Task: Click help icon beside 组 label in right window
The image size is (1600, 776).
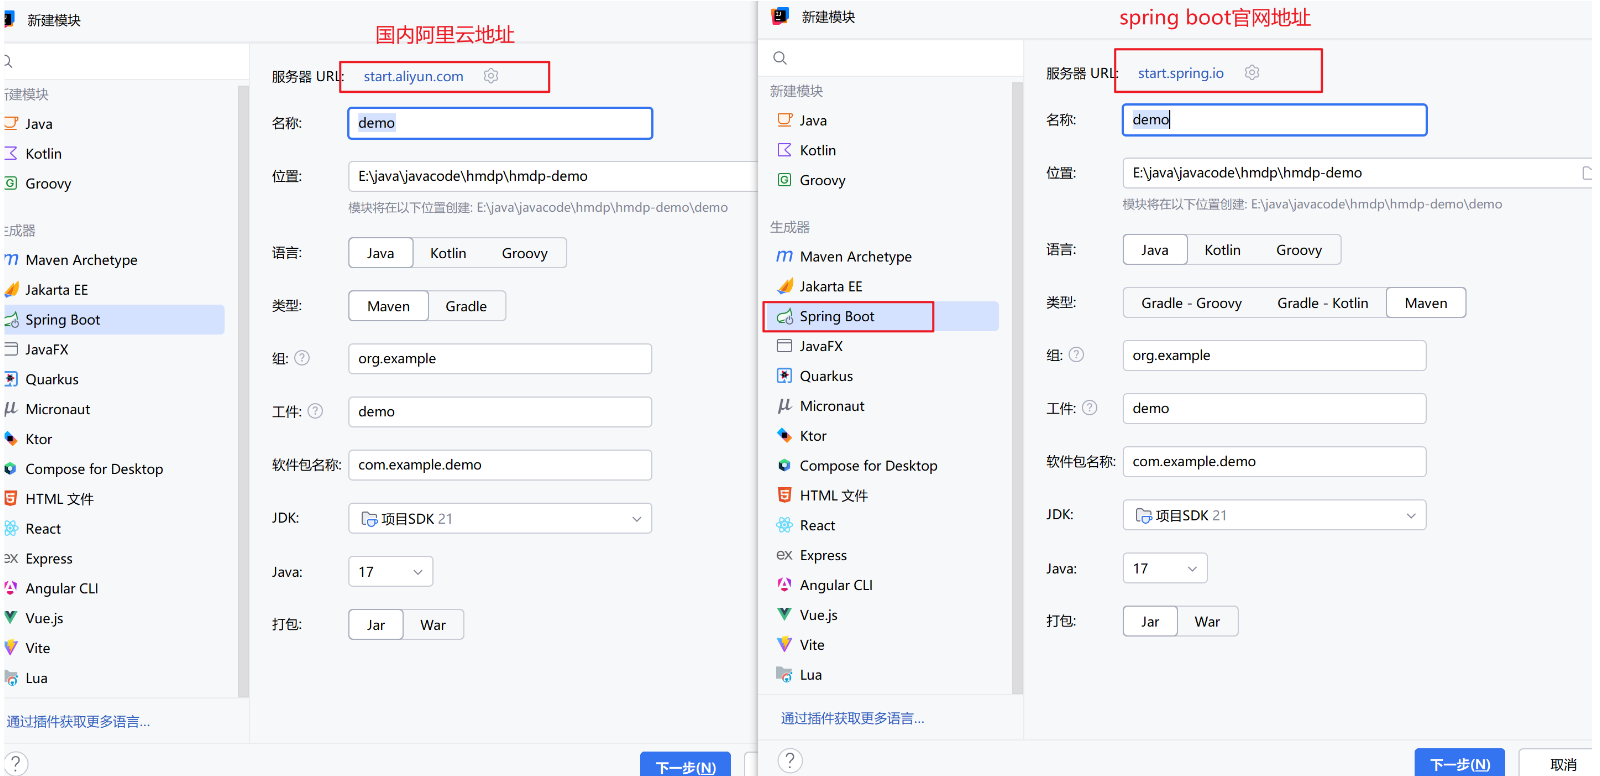Action: pos(1076,355)
